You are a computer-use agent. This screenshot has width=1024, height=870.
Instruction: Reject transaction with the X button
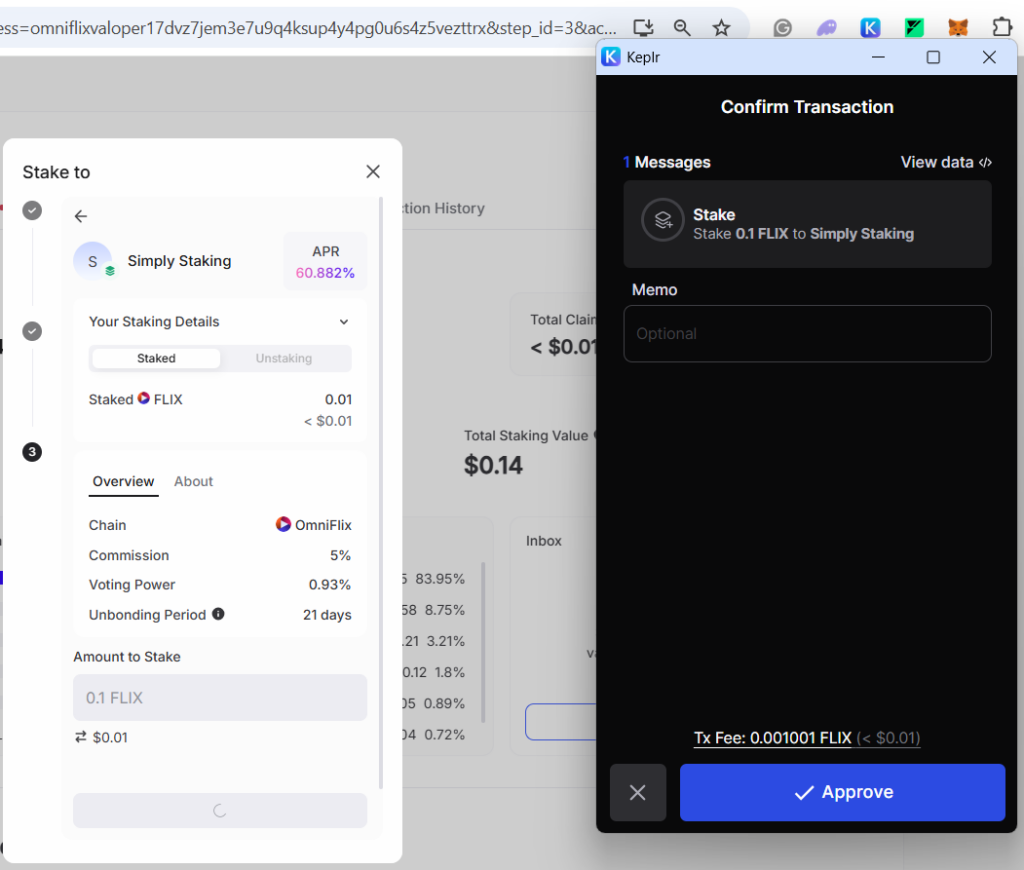click(638, 792)
